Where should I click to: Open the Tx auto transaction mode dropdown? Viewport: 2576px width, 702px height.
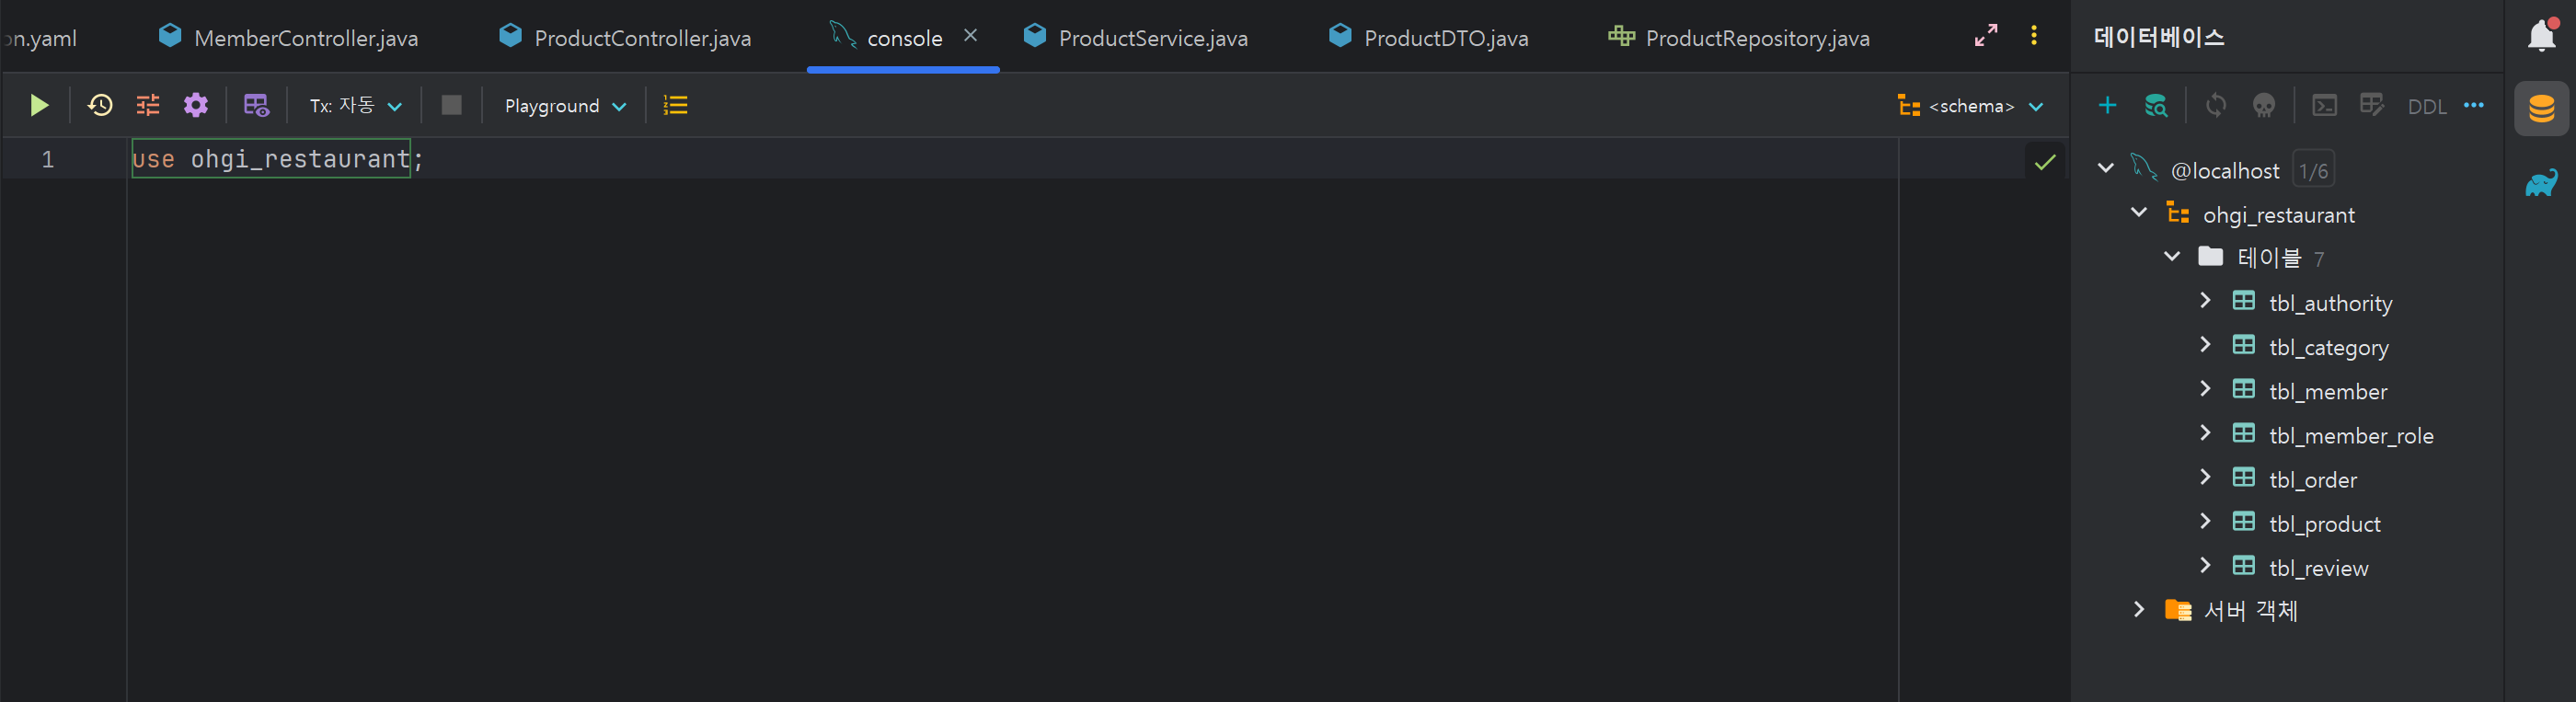[356, 105]
